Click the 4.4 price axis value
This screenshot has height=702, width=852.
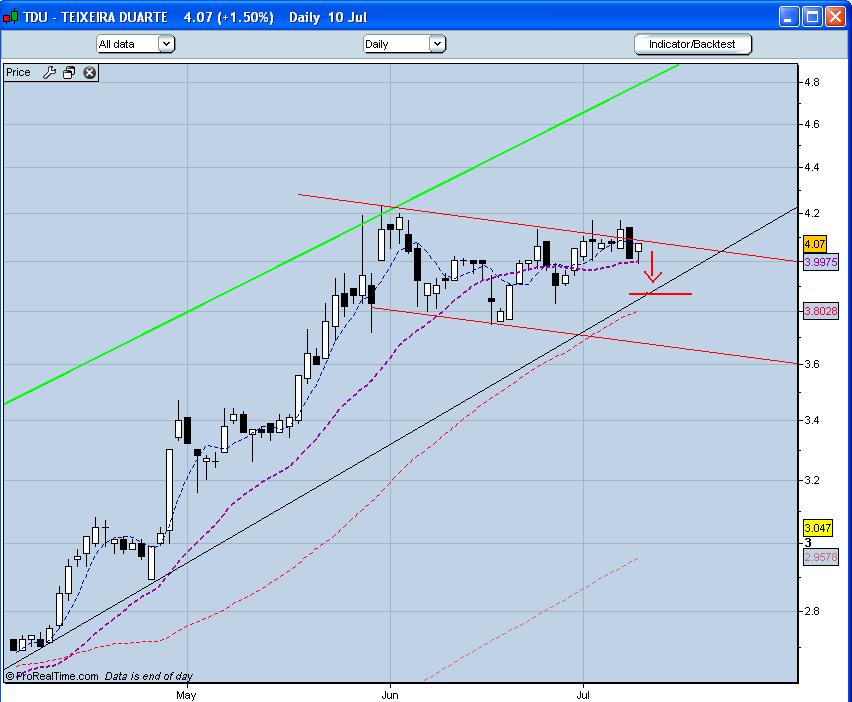tap(812, 167)
